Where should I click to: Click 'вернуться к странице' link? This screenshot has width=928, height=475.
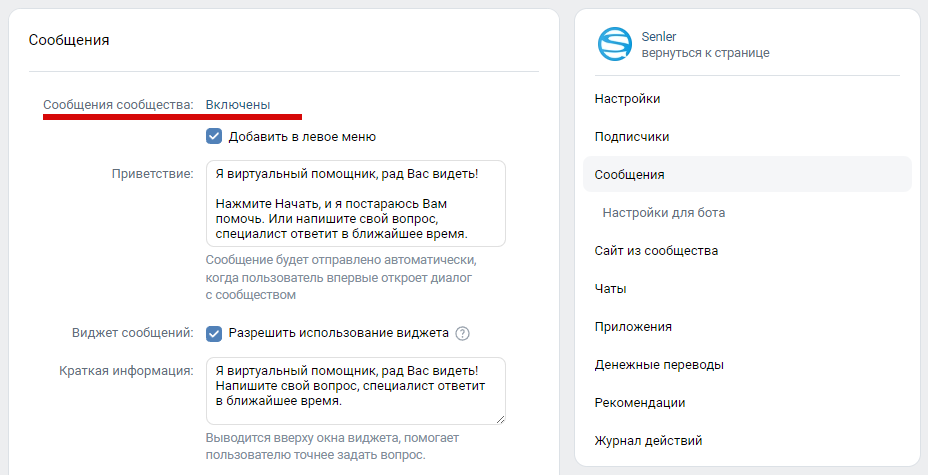pos(705,53)
